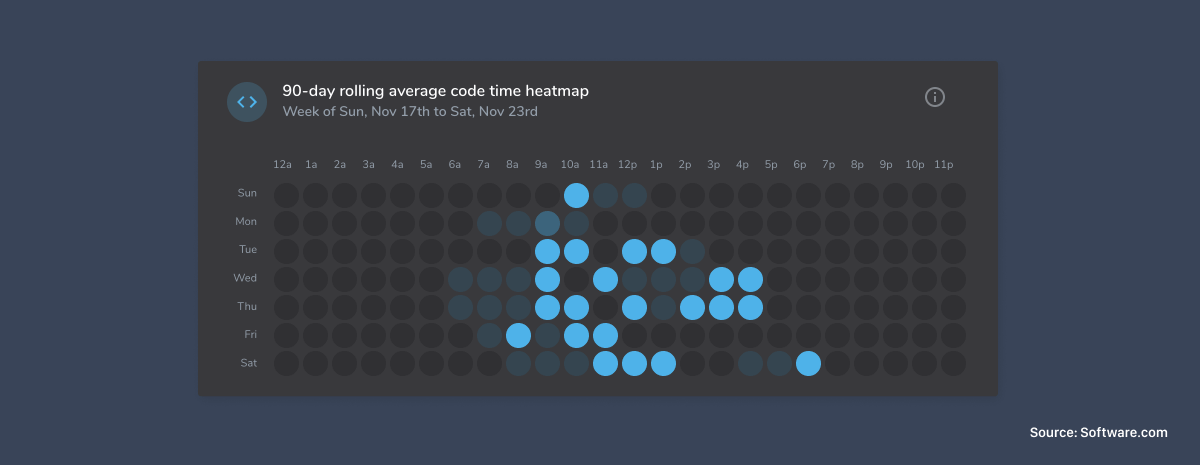Viewport: 1200px width, 465px height.
Task: Click the week date range subtitle
Action: tap(410, 112)
